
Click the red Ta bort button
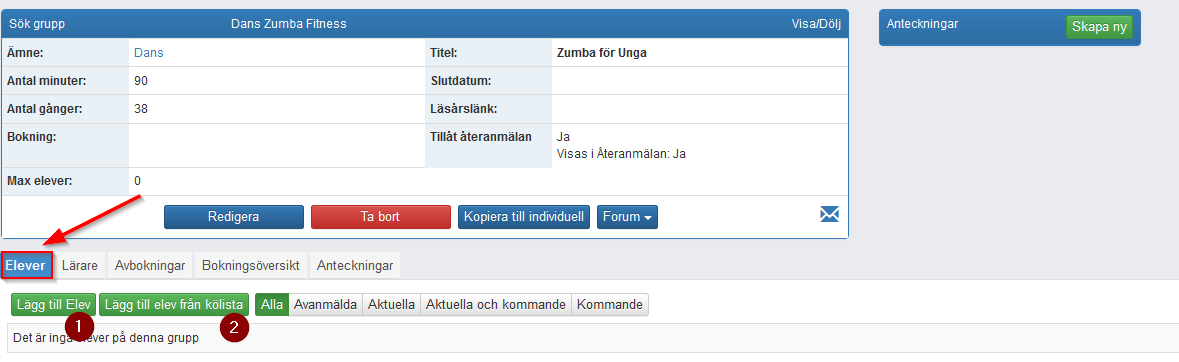tap(380, 217)
